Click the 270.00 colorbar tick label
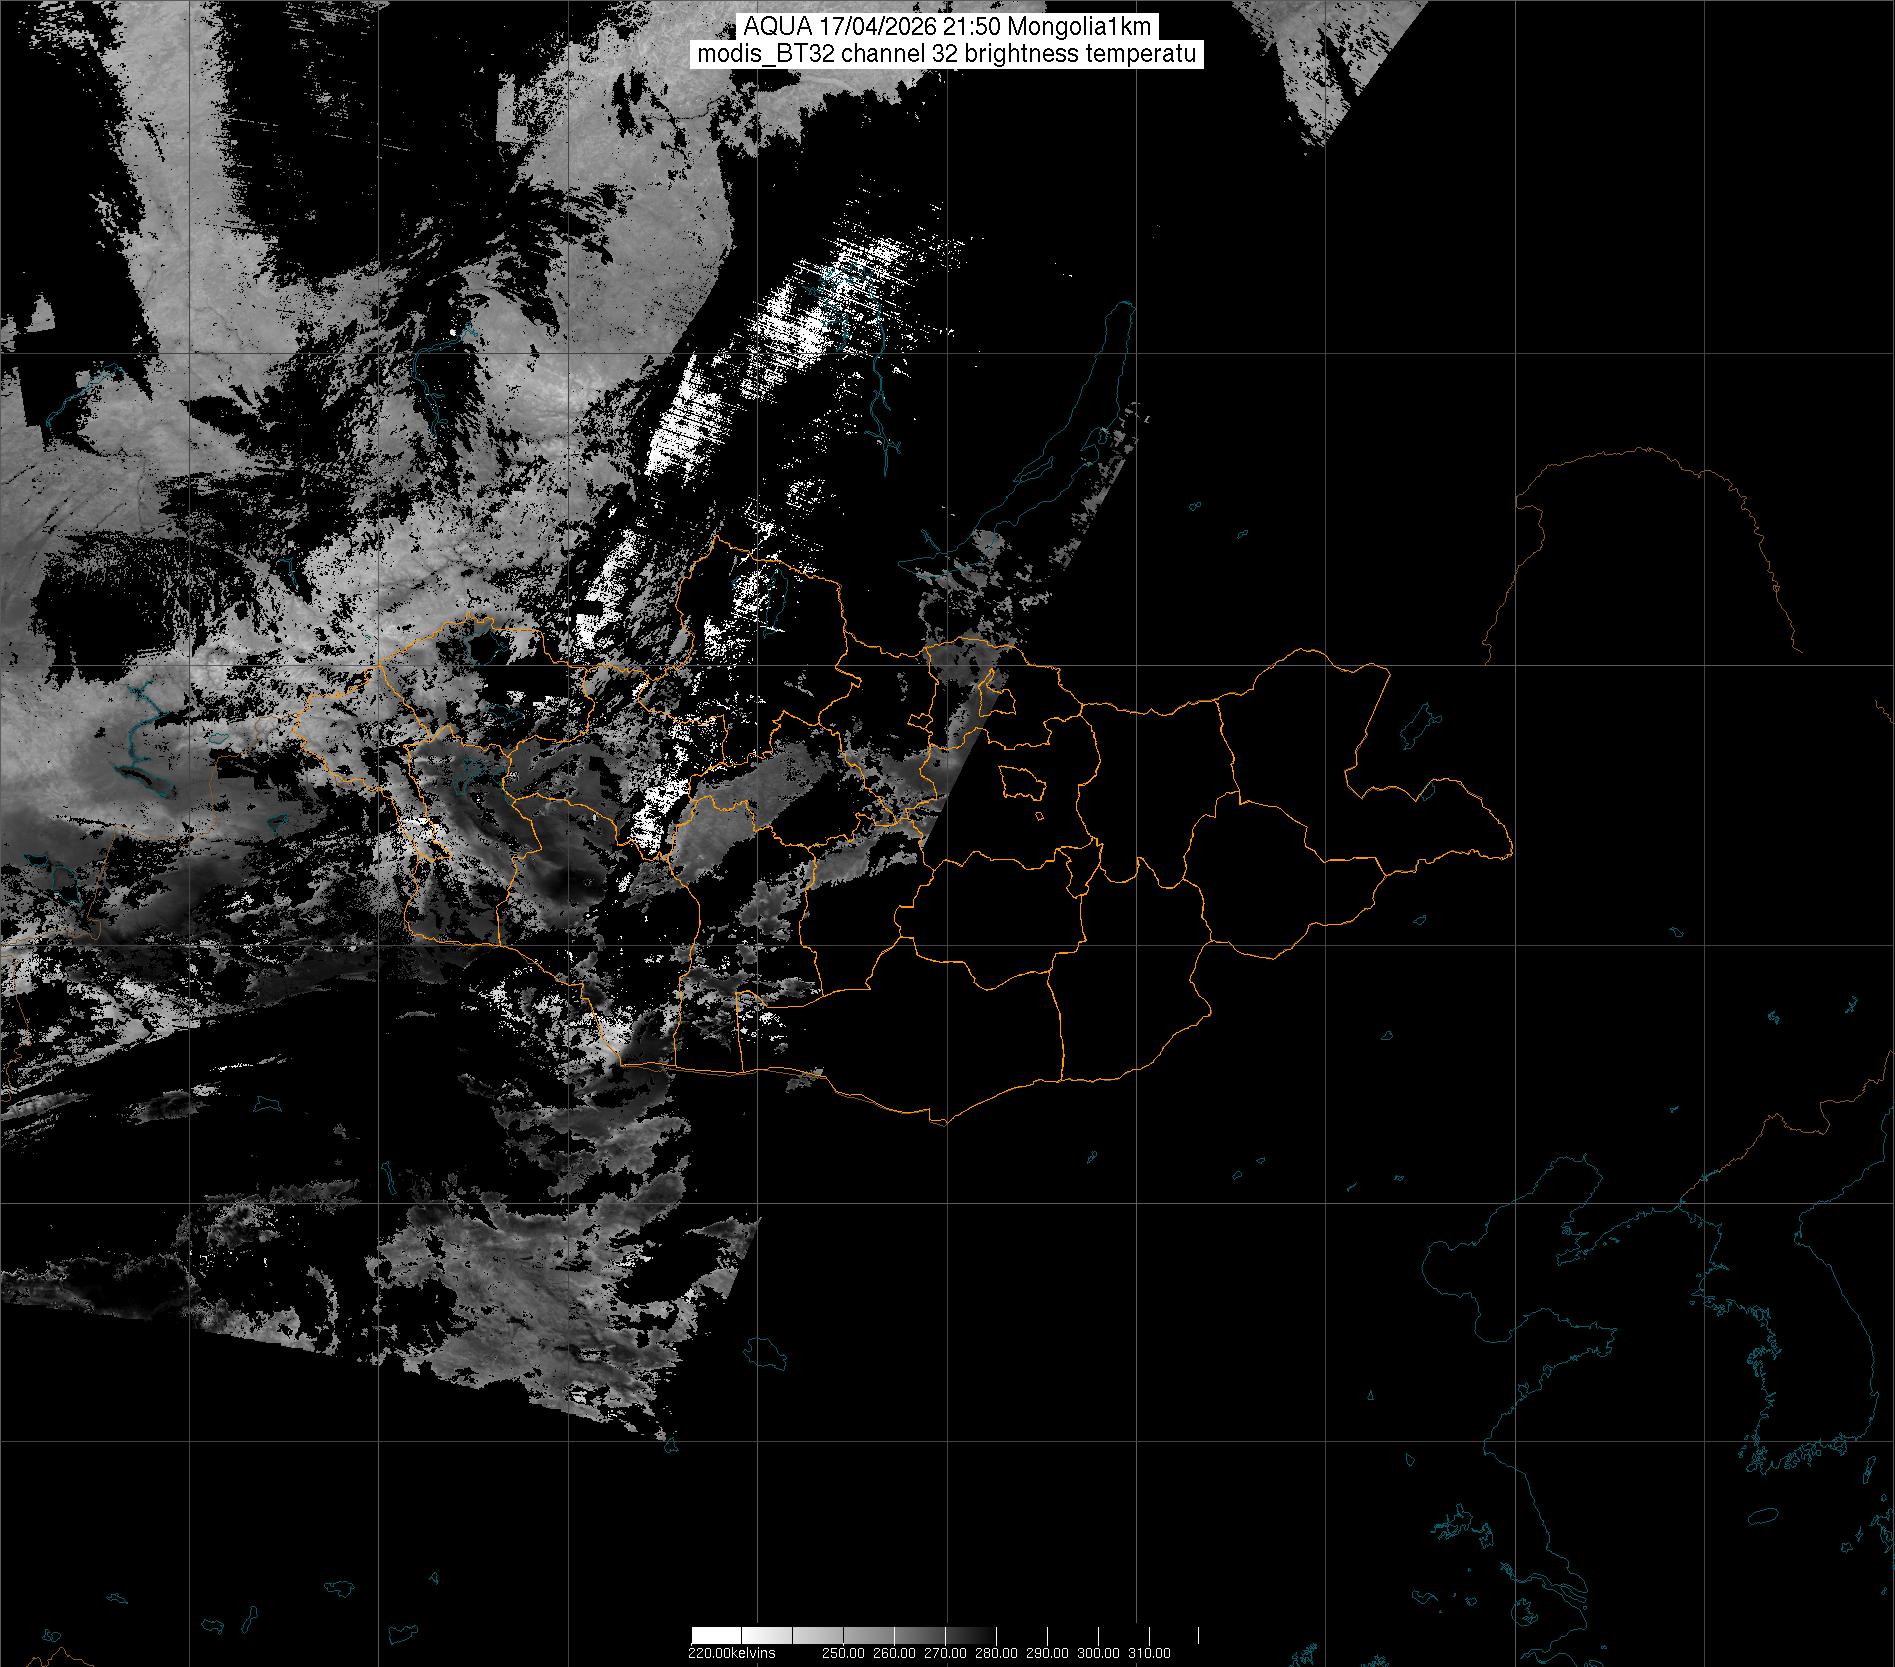 click(x=945, y=1652)
